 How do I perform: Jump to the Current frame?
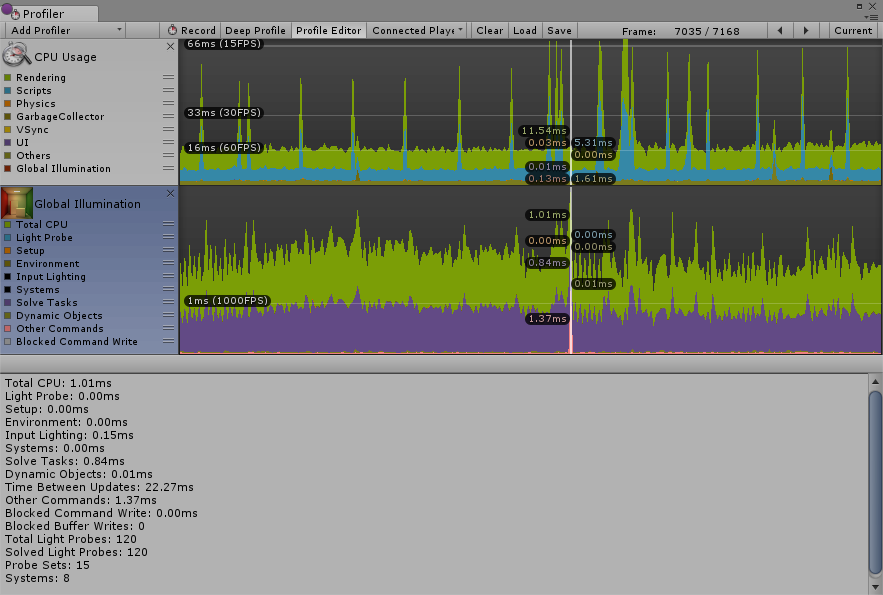coord(852,31)
